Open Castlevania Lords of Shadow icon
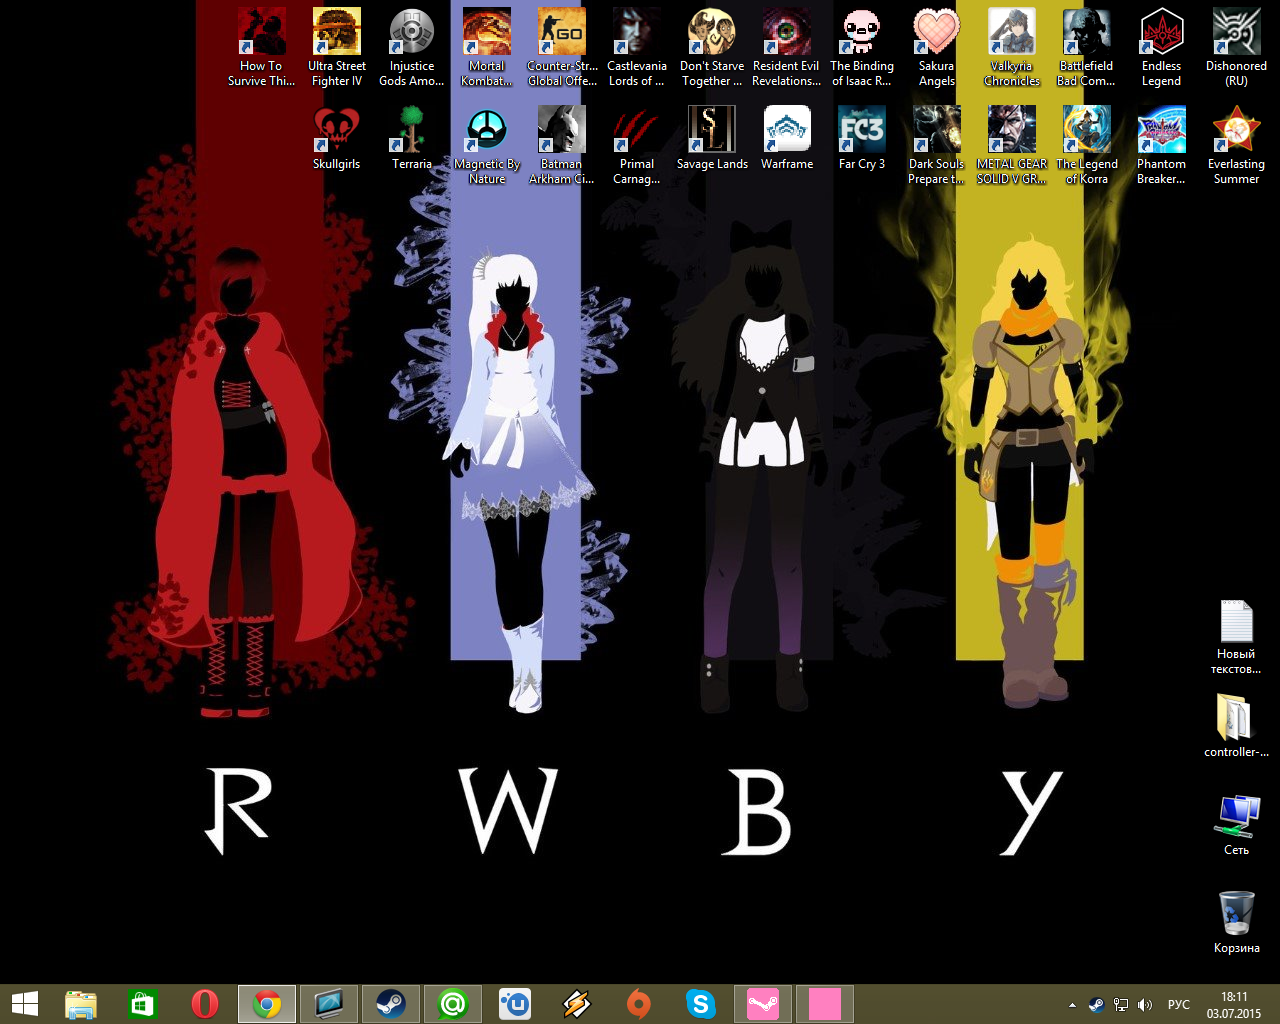Image resolution: width=1280 pixels, height=1024 pixels. [637, 48]
